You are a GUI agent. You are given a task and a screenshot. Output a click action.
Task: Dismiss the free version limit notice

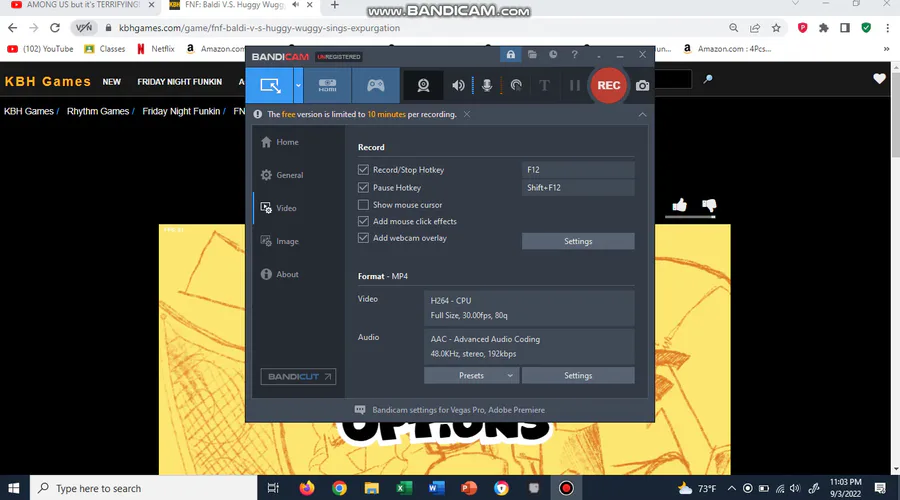[x=467, y=114]
